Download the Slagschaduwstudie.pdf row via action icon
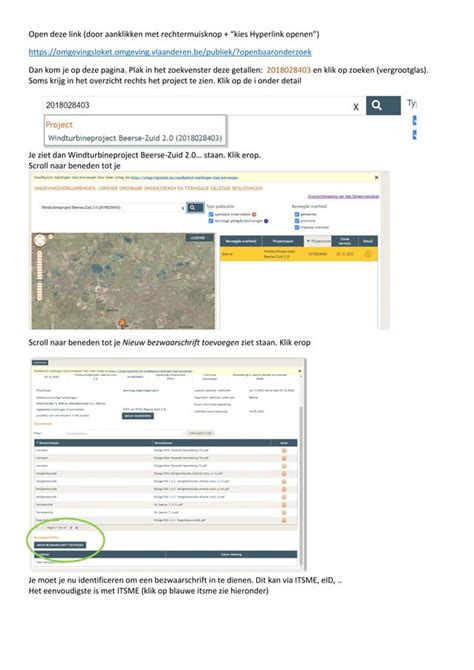 (x=283, y=520)
